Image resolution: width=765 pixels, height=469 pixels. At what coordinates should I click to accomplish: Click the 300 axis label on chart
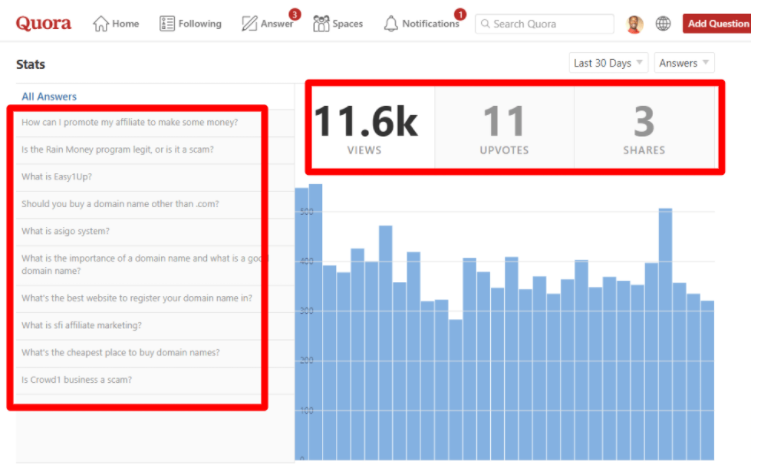[307, 311]
